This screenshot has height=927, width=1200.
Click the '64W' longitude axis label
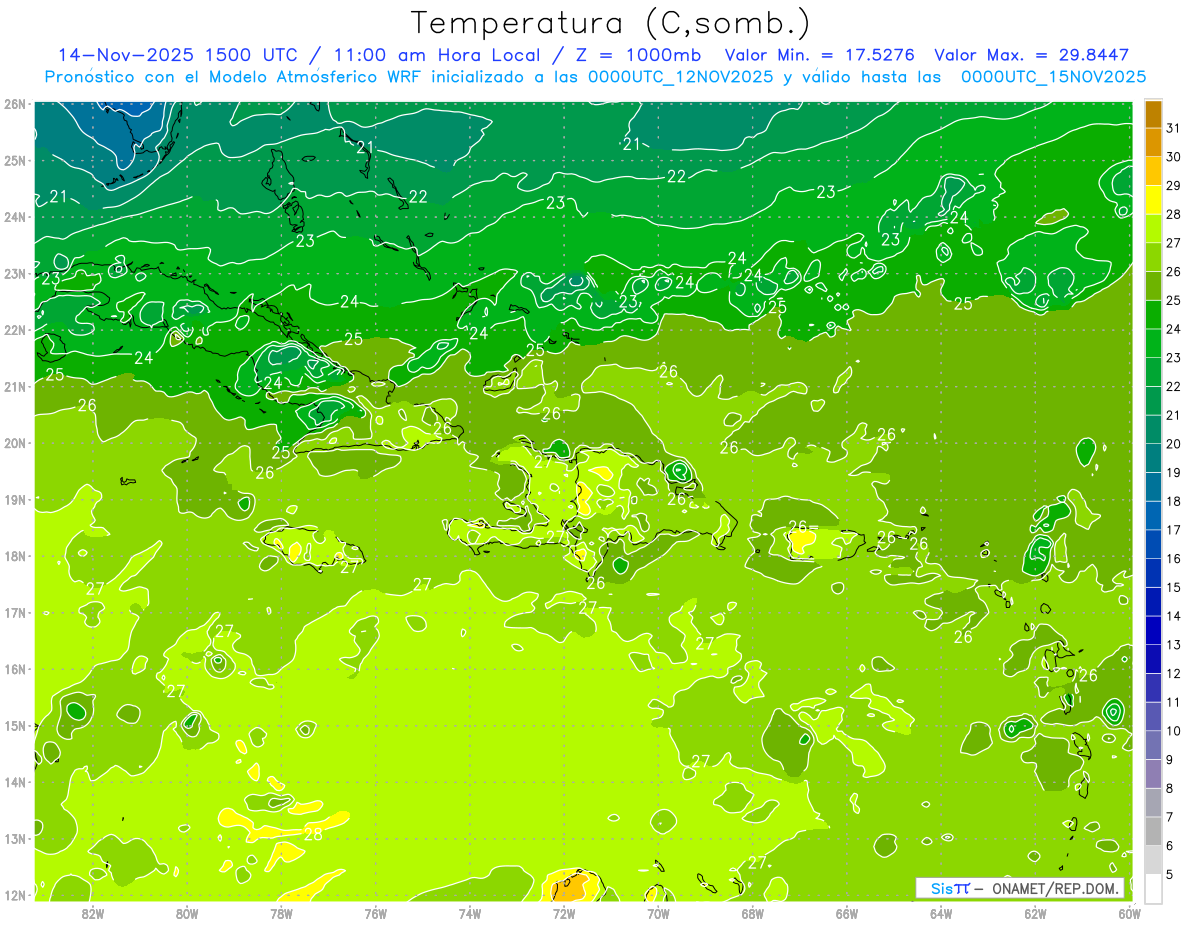[941, 913]
